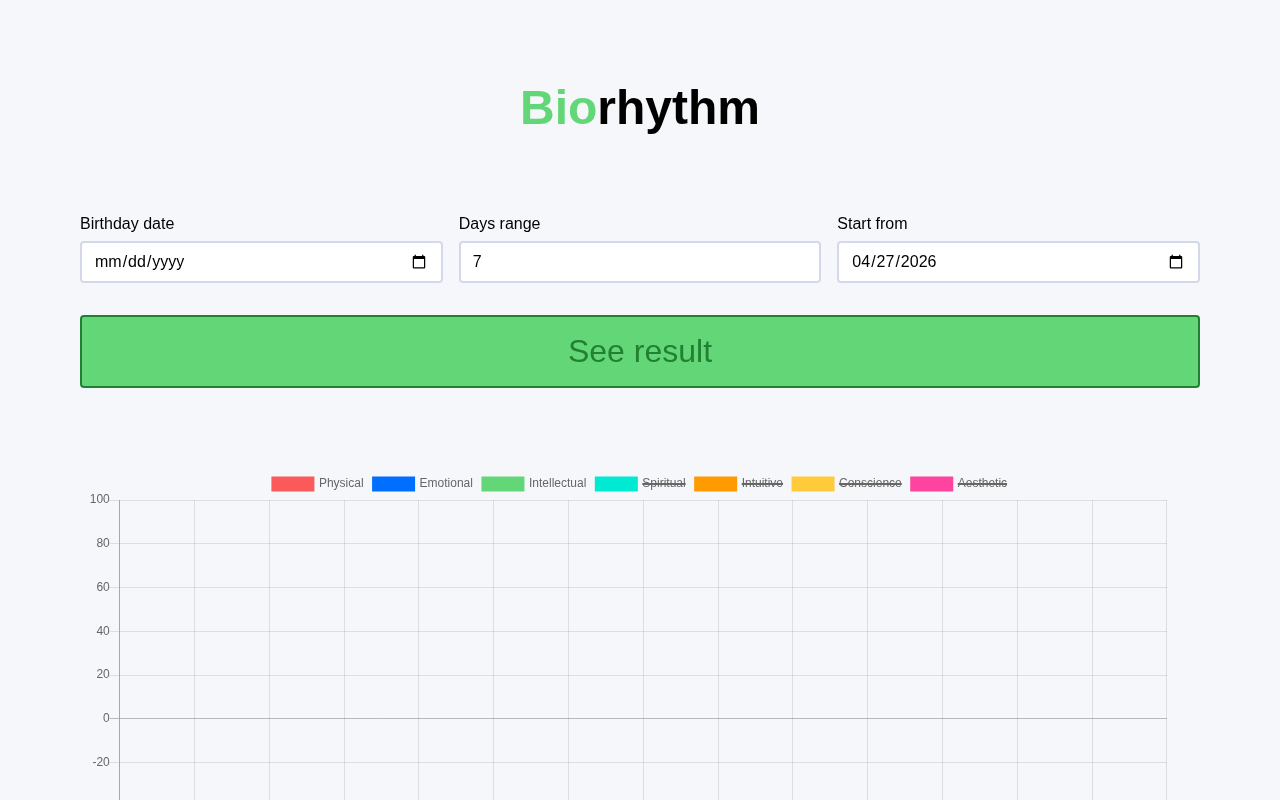The height and width of the screenshot is (800, 1280).
Task: Toggle Intellectual series legend label
Action: (557, 483)
